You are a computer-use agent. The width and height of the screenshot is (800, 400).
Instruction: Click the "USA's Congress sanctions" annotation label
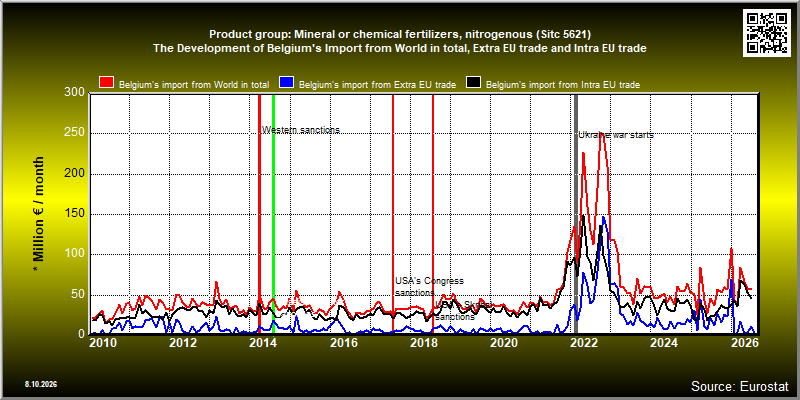pos(429,287)
